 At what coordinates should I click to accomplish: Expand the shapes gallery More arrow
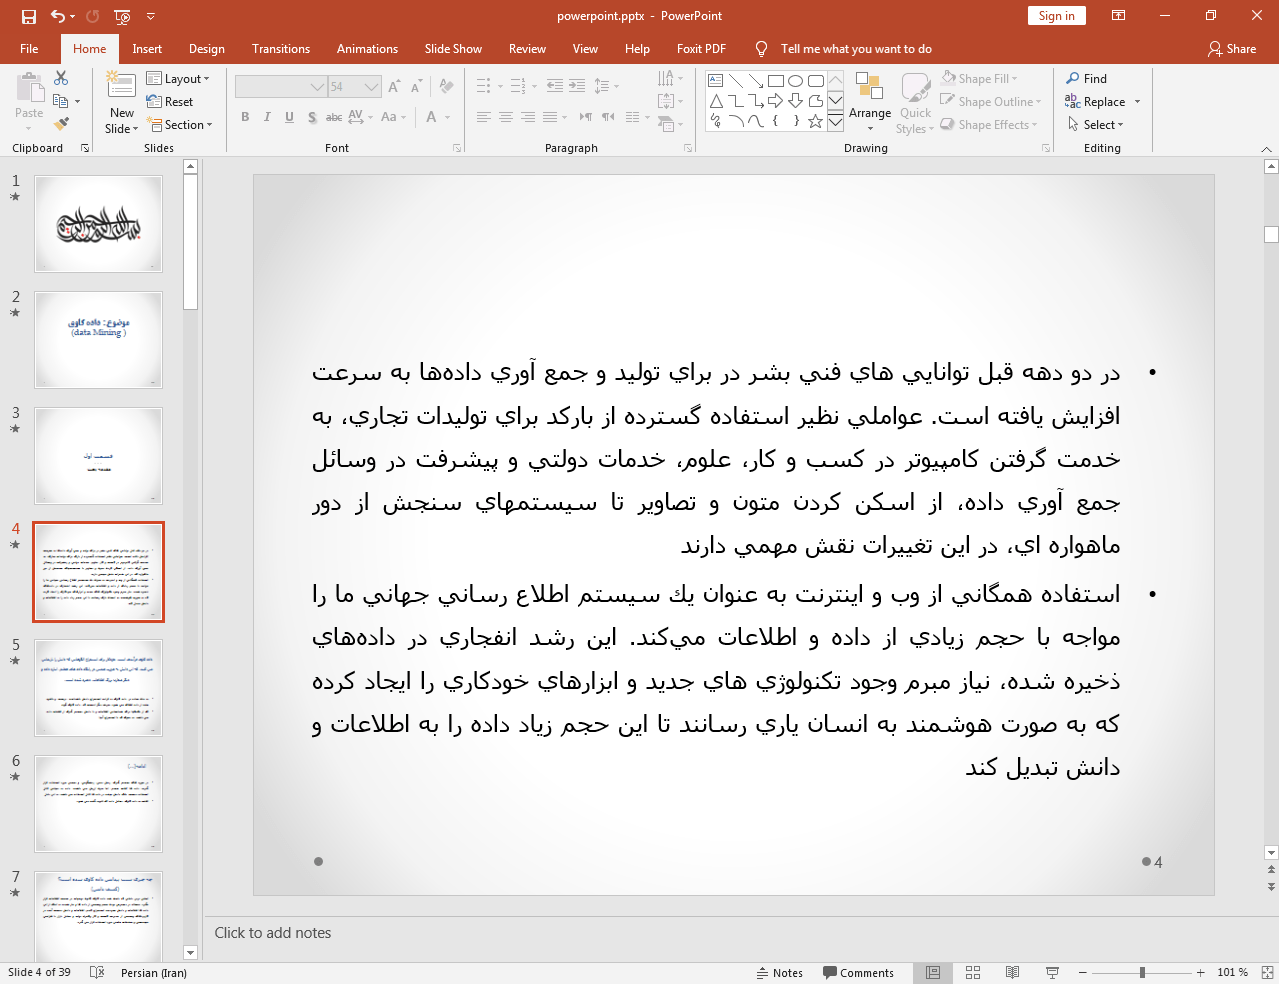click(x=835, y=122)
